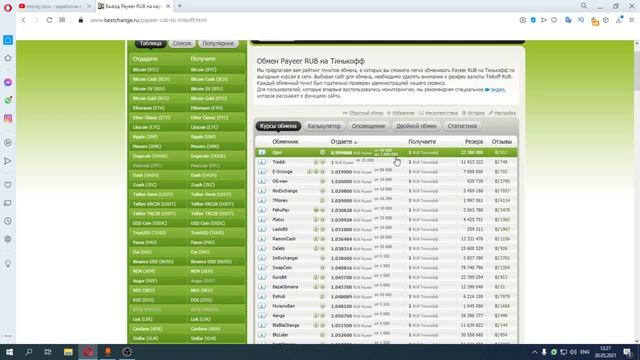Open settings gear in the sidebar
This screenshot has width=640, height=360.
(x=8, y=239)
